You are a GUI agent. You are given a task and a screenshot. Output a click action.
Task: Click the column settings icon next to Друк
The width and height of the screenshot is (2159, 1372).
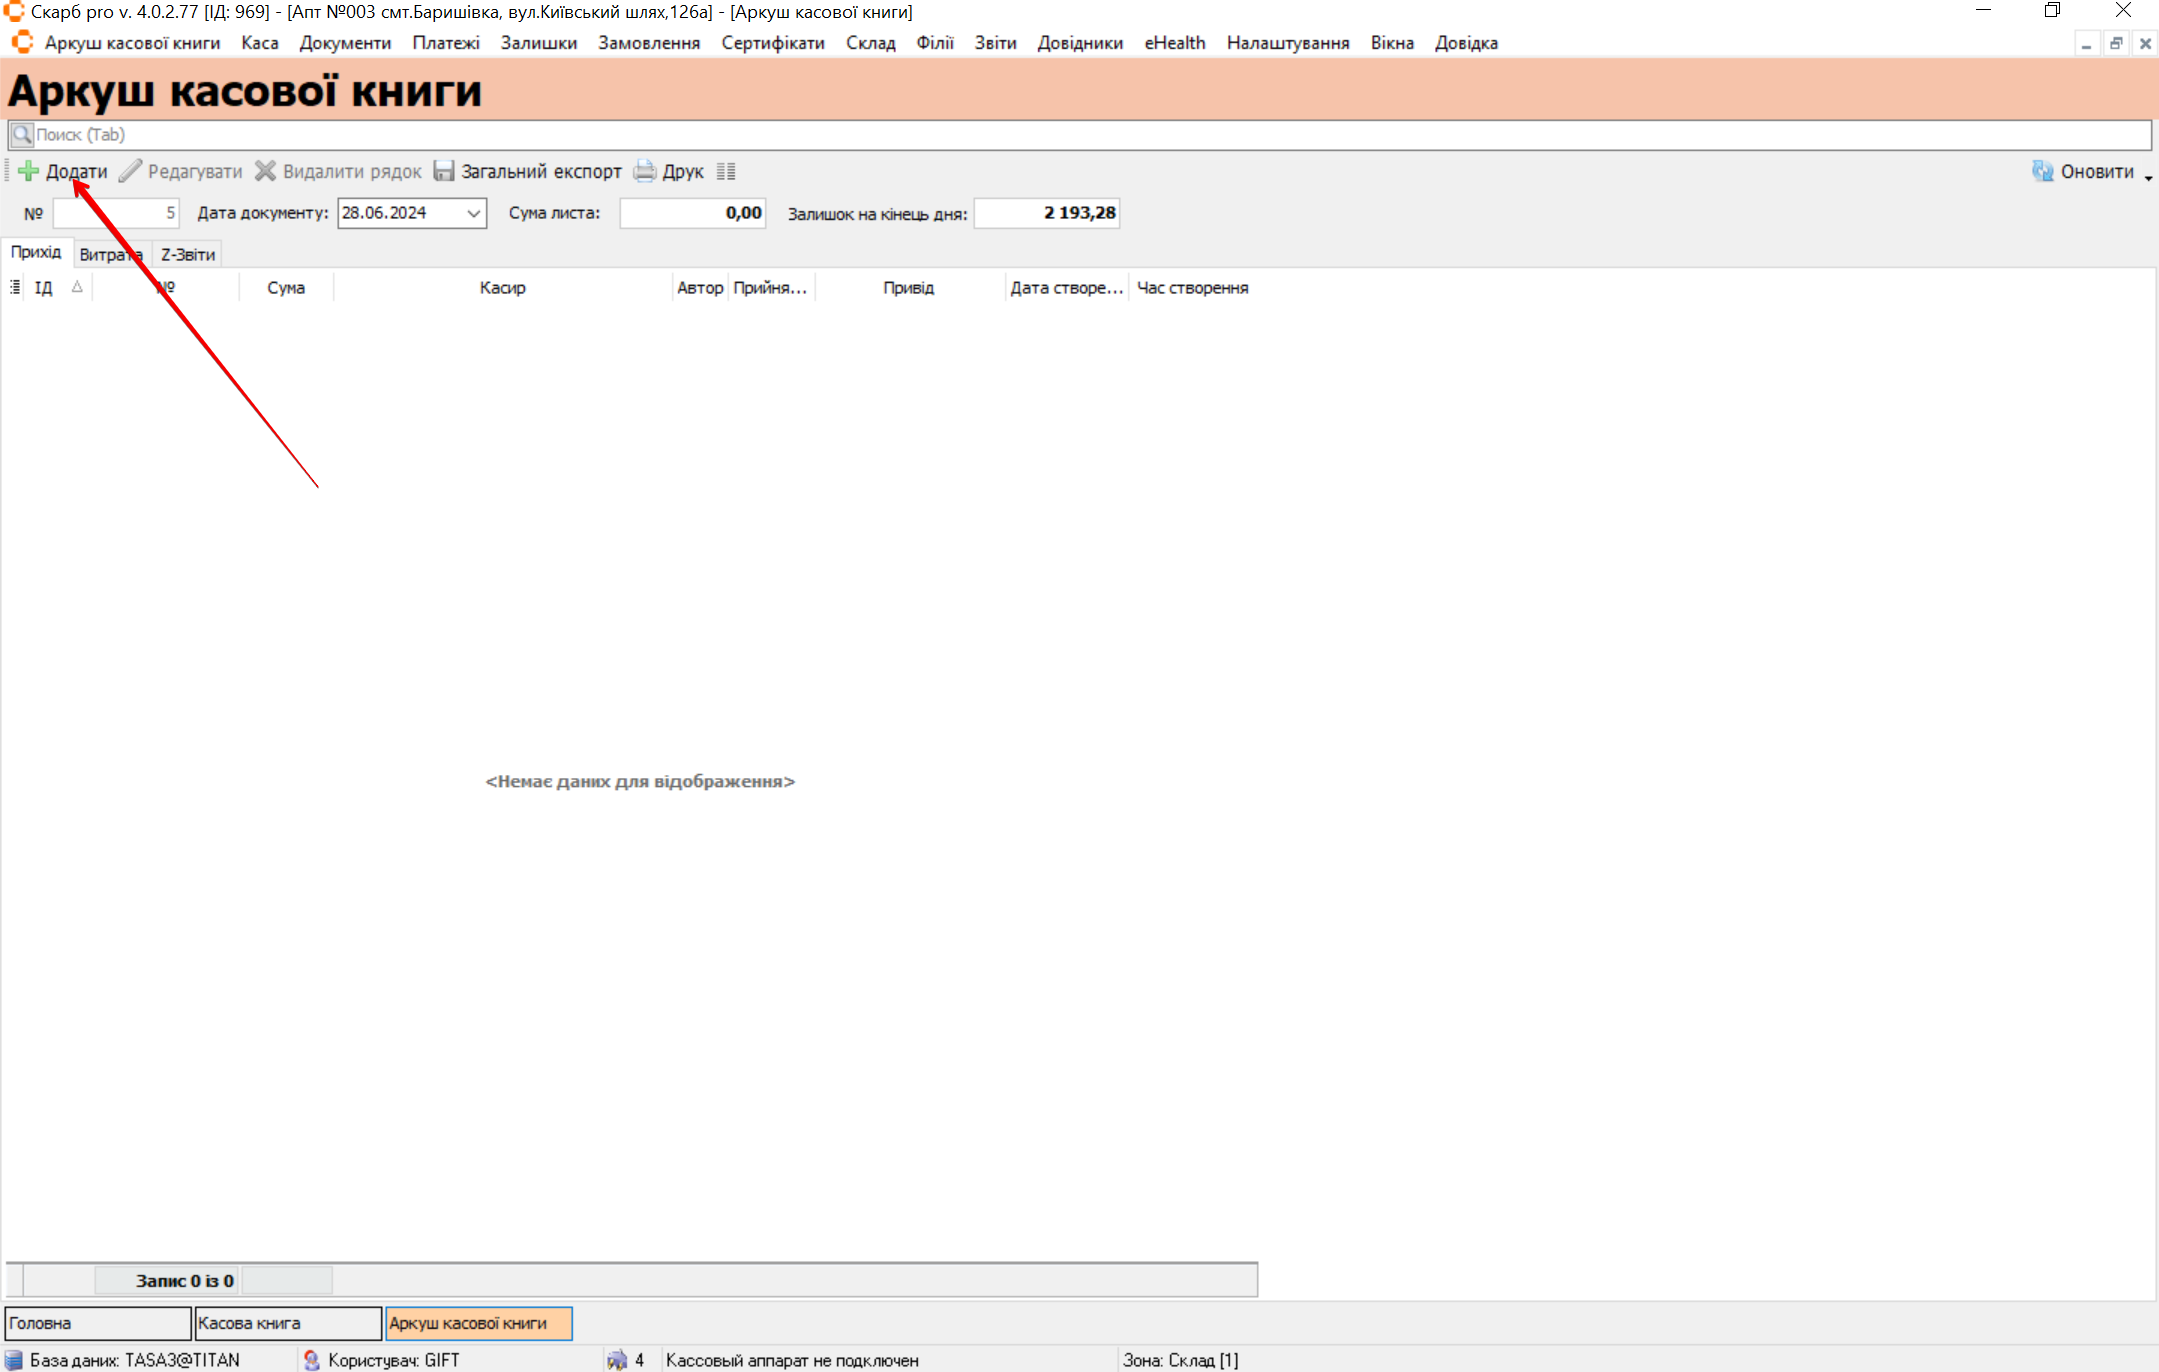tap(726, 171)
